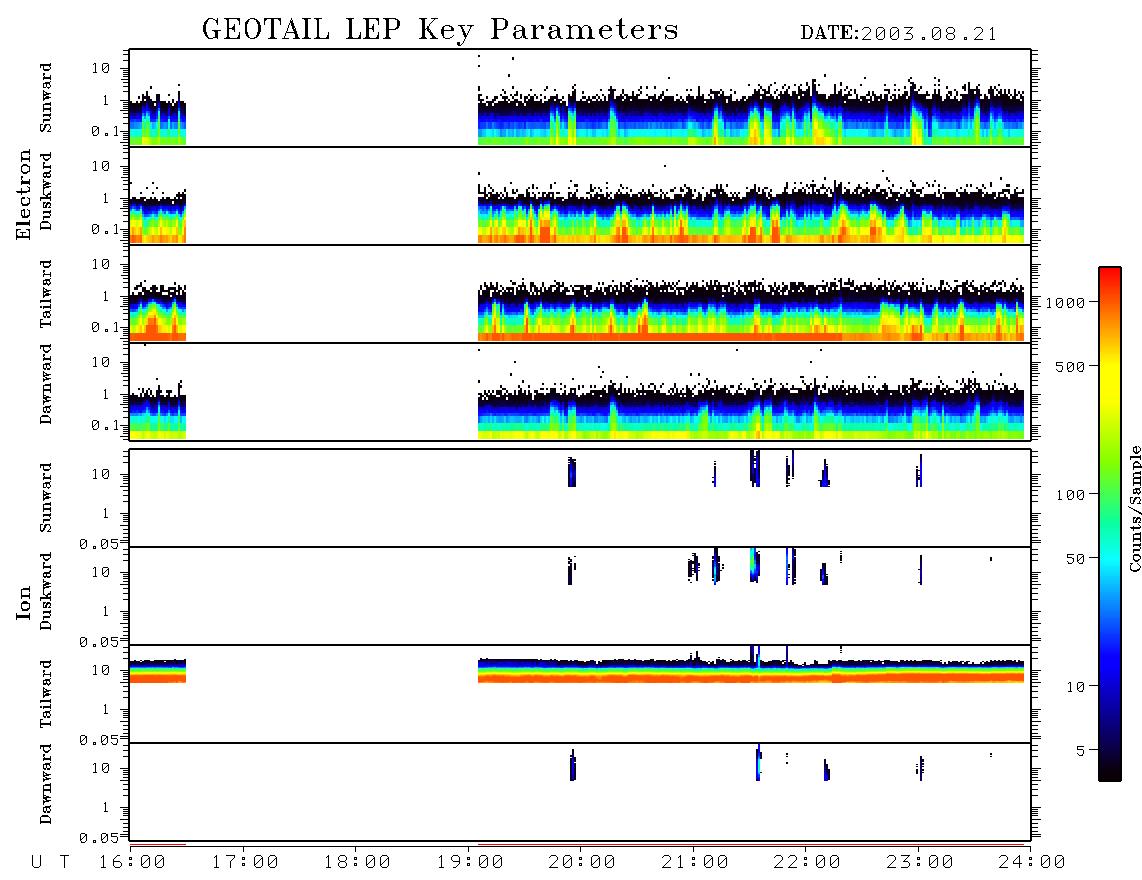Select the '22:00' time axis label
Image resolution: width=1142 pixels, height=880 pixels.
click(807, 863)
